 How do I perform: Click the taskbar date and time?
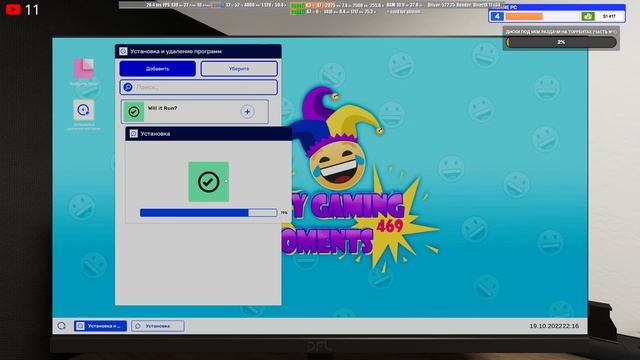coord(554,326)
